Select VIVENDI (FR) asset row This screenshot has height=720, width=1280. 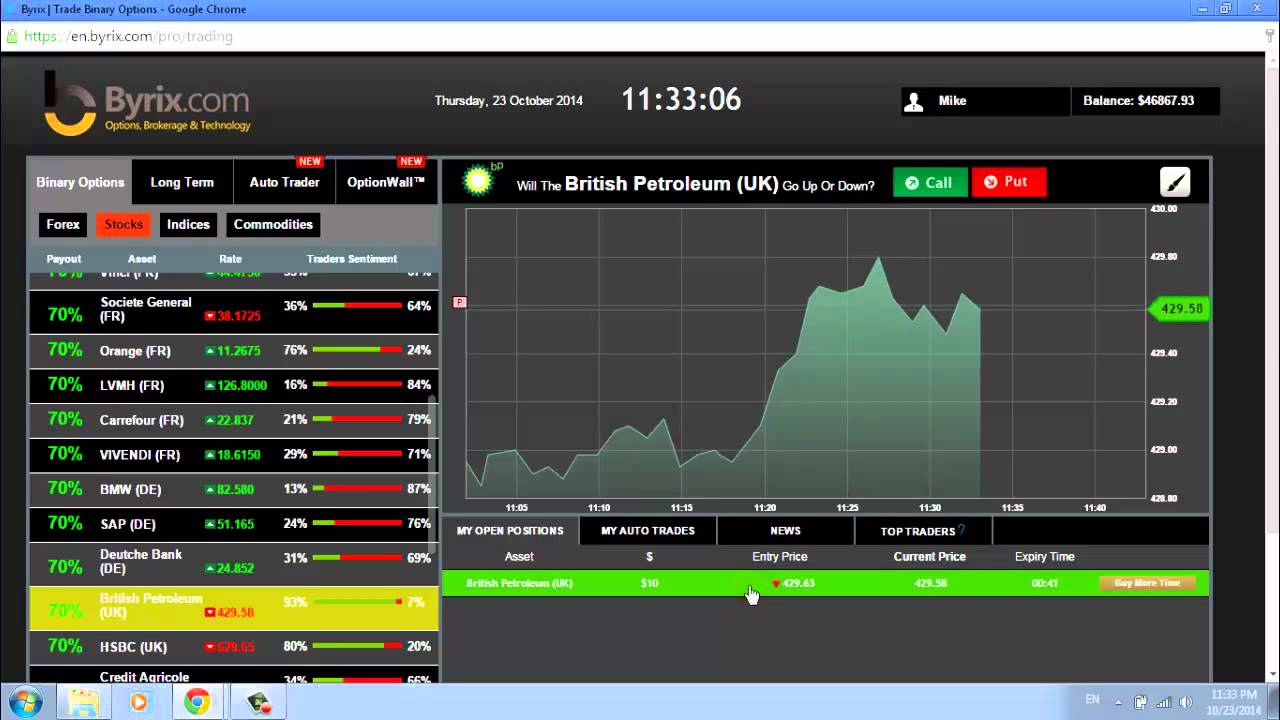(234, 454)
